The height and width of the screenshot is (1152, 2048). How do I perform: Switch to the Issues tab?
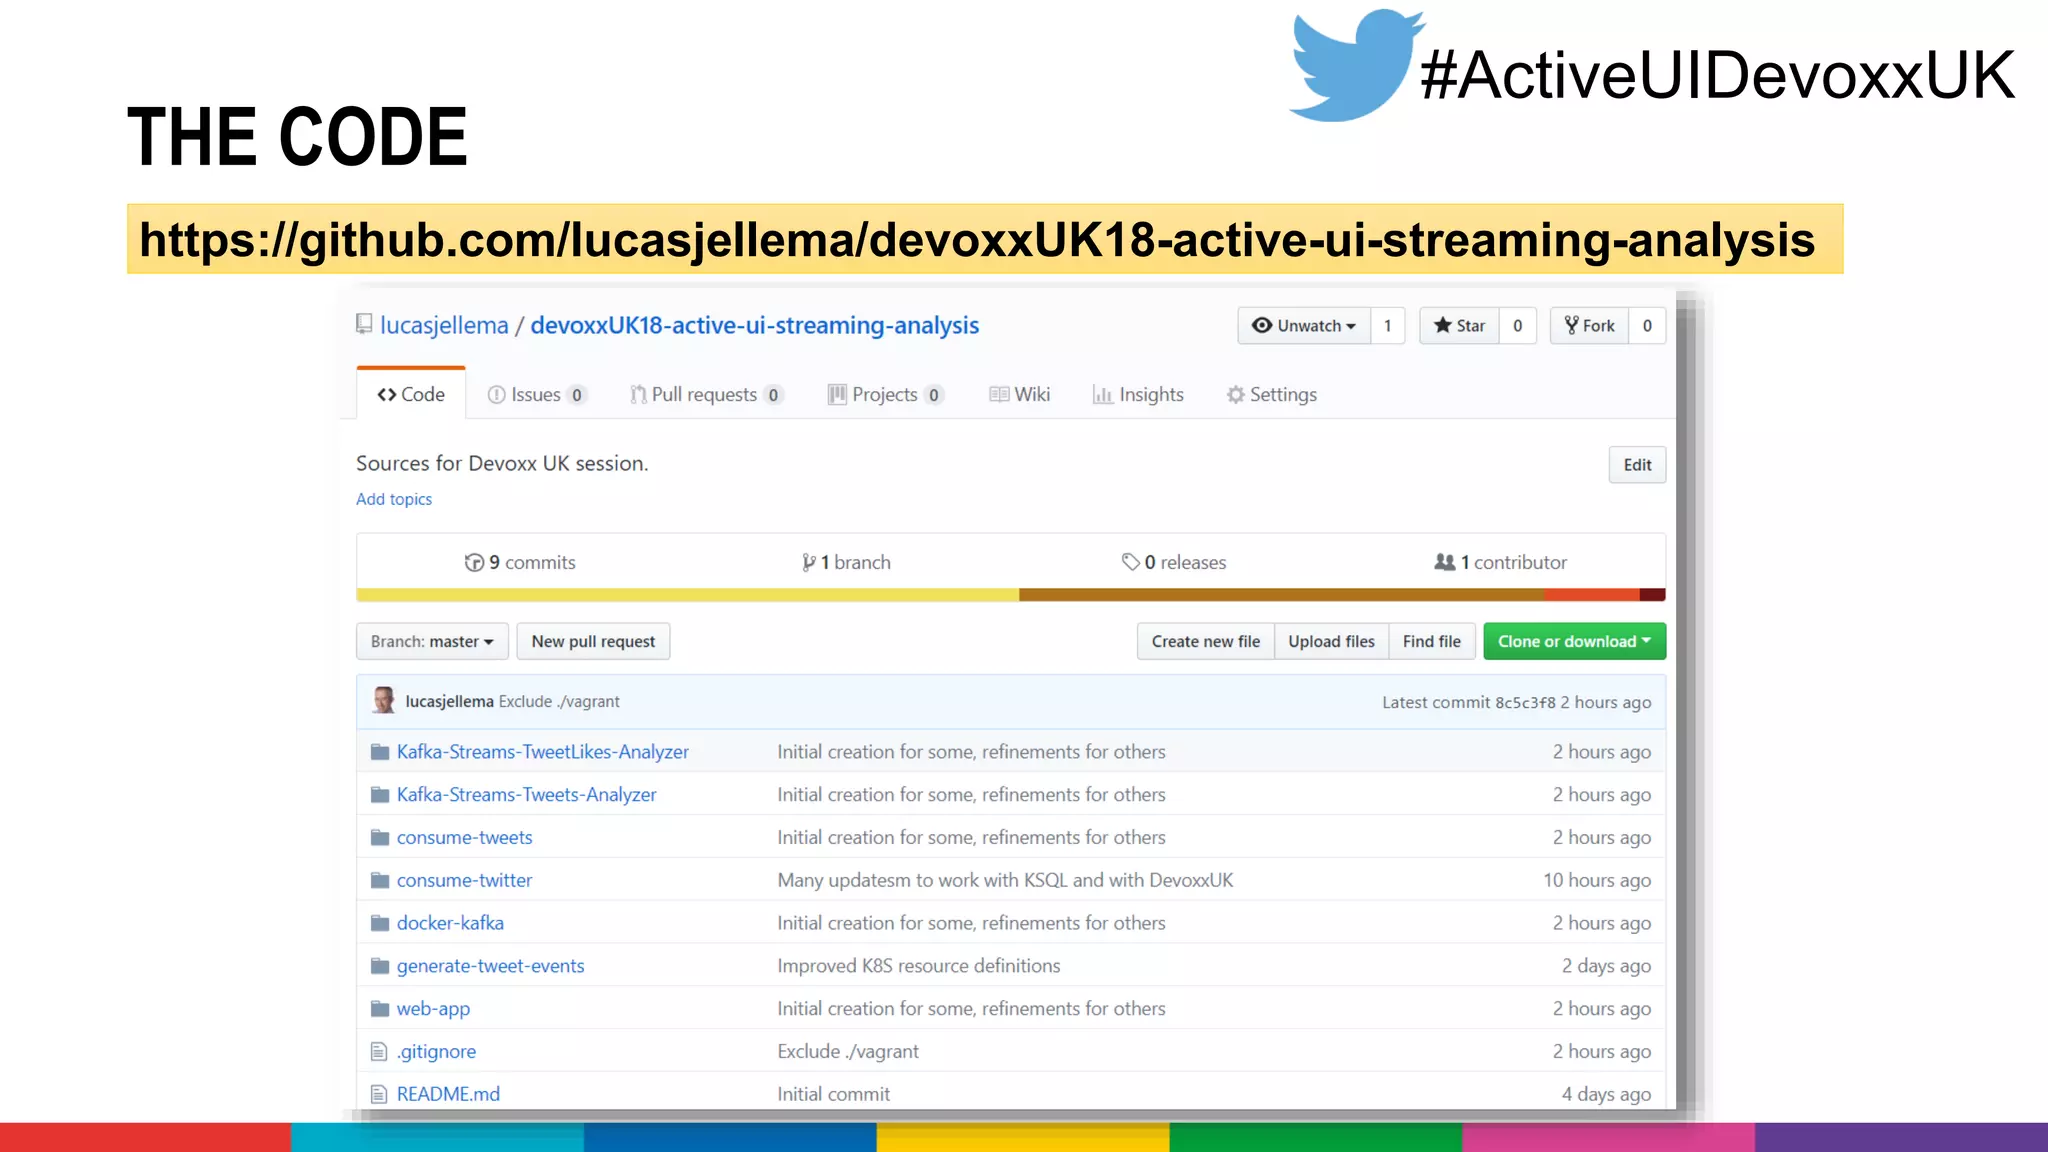536,395
